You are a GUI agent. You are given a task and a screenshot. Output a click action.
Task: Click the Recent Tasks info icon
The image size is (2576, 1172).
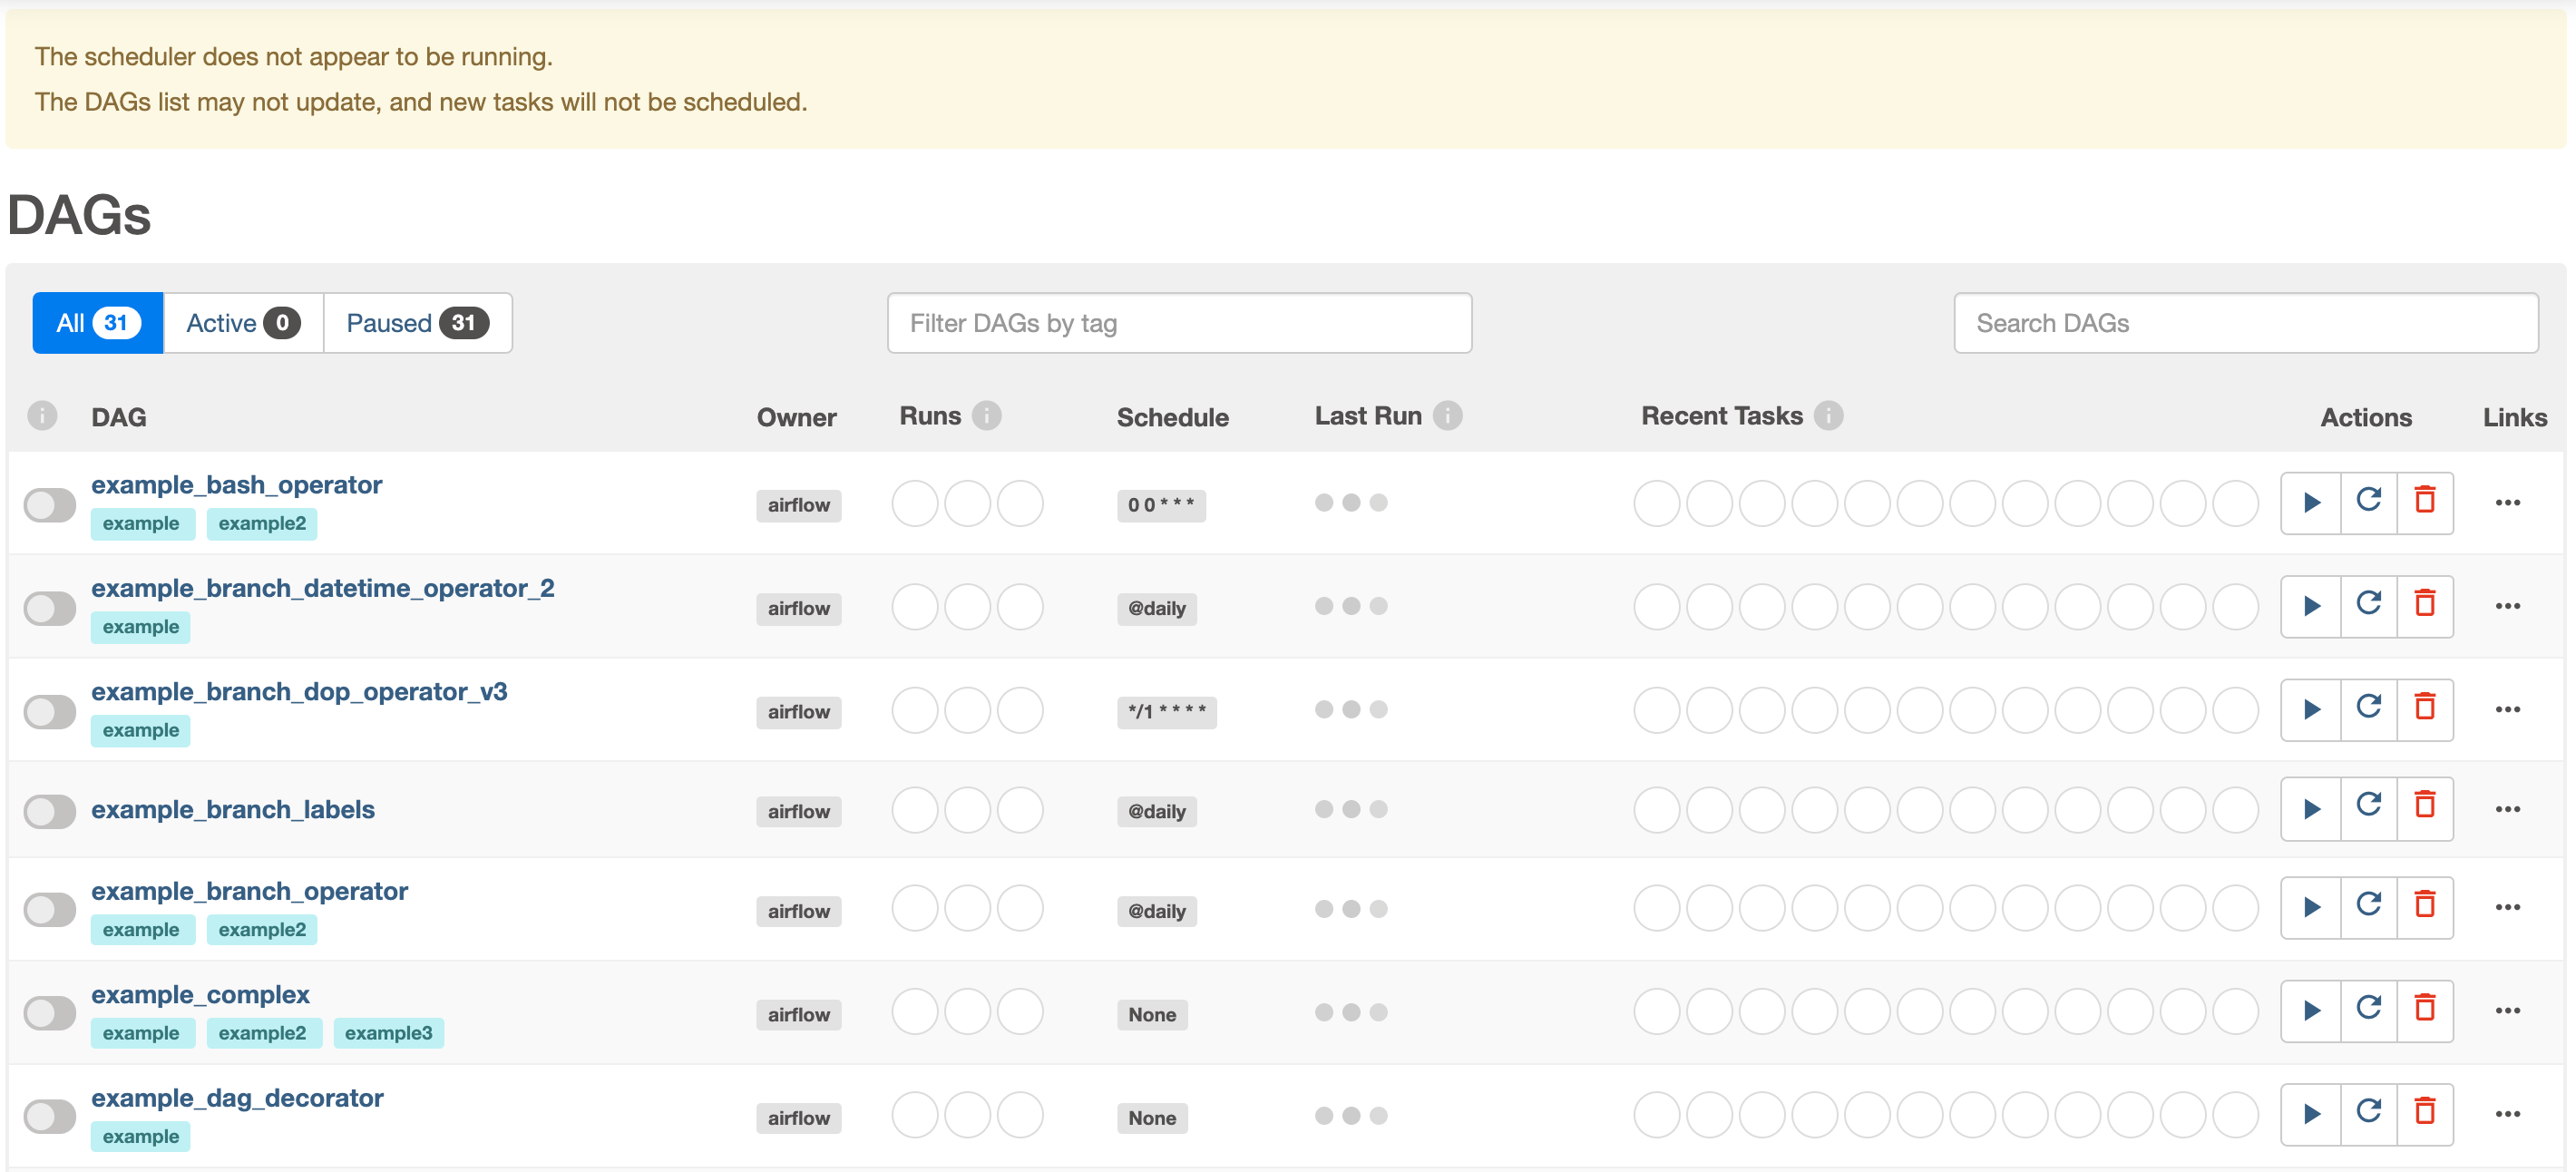[x=1828, y=416]
